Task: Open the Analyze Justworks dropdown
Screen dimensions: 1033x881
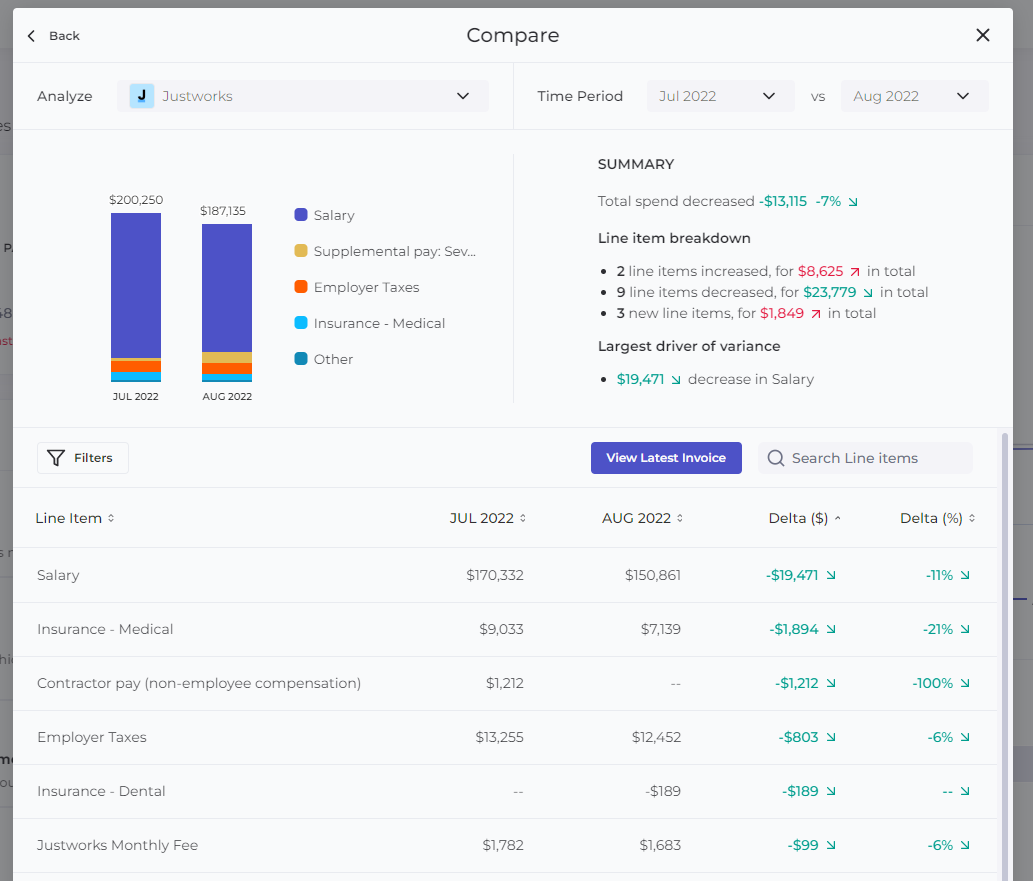Action: [x=303, y=96]
